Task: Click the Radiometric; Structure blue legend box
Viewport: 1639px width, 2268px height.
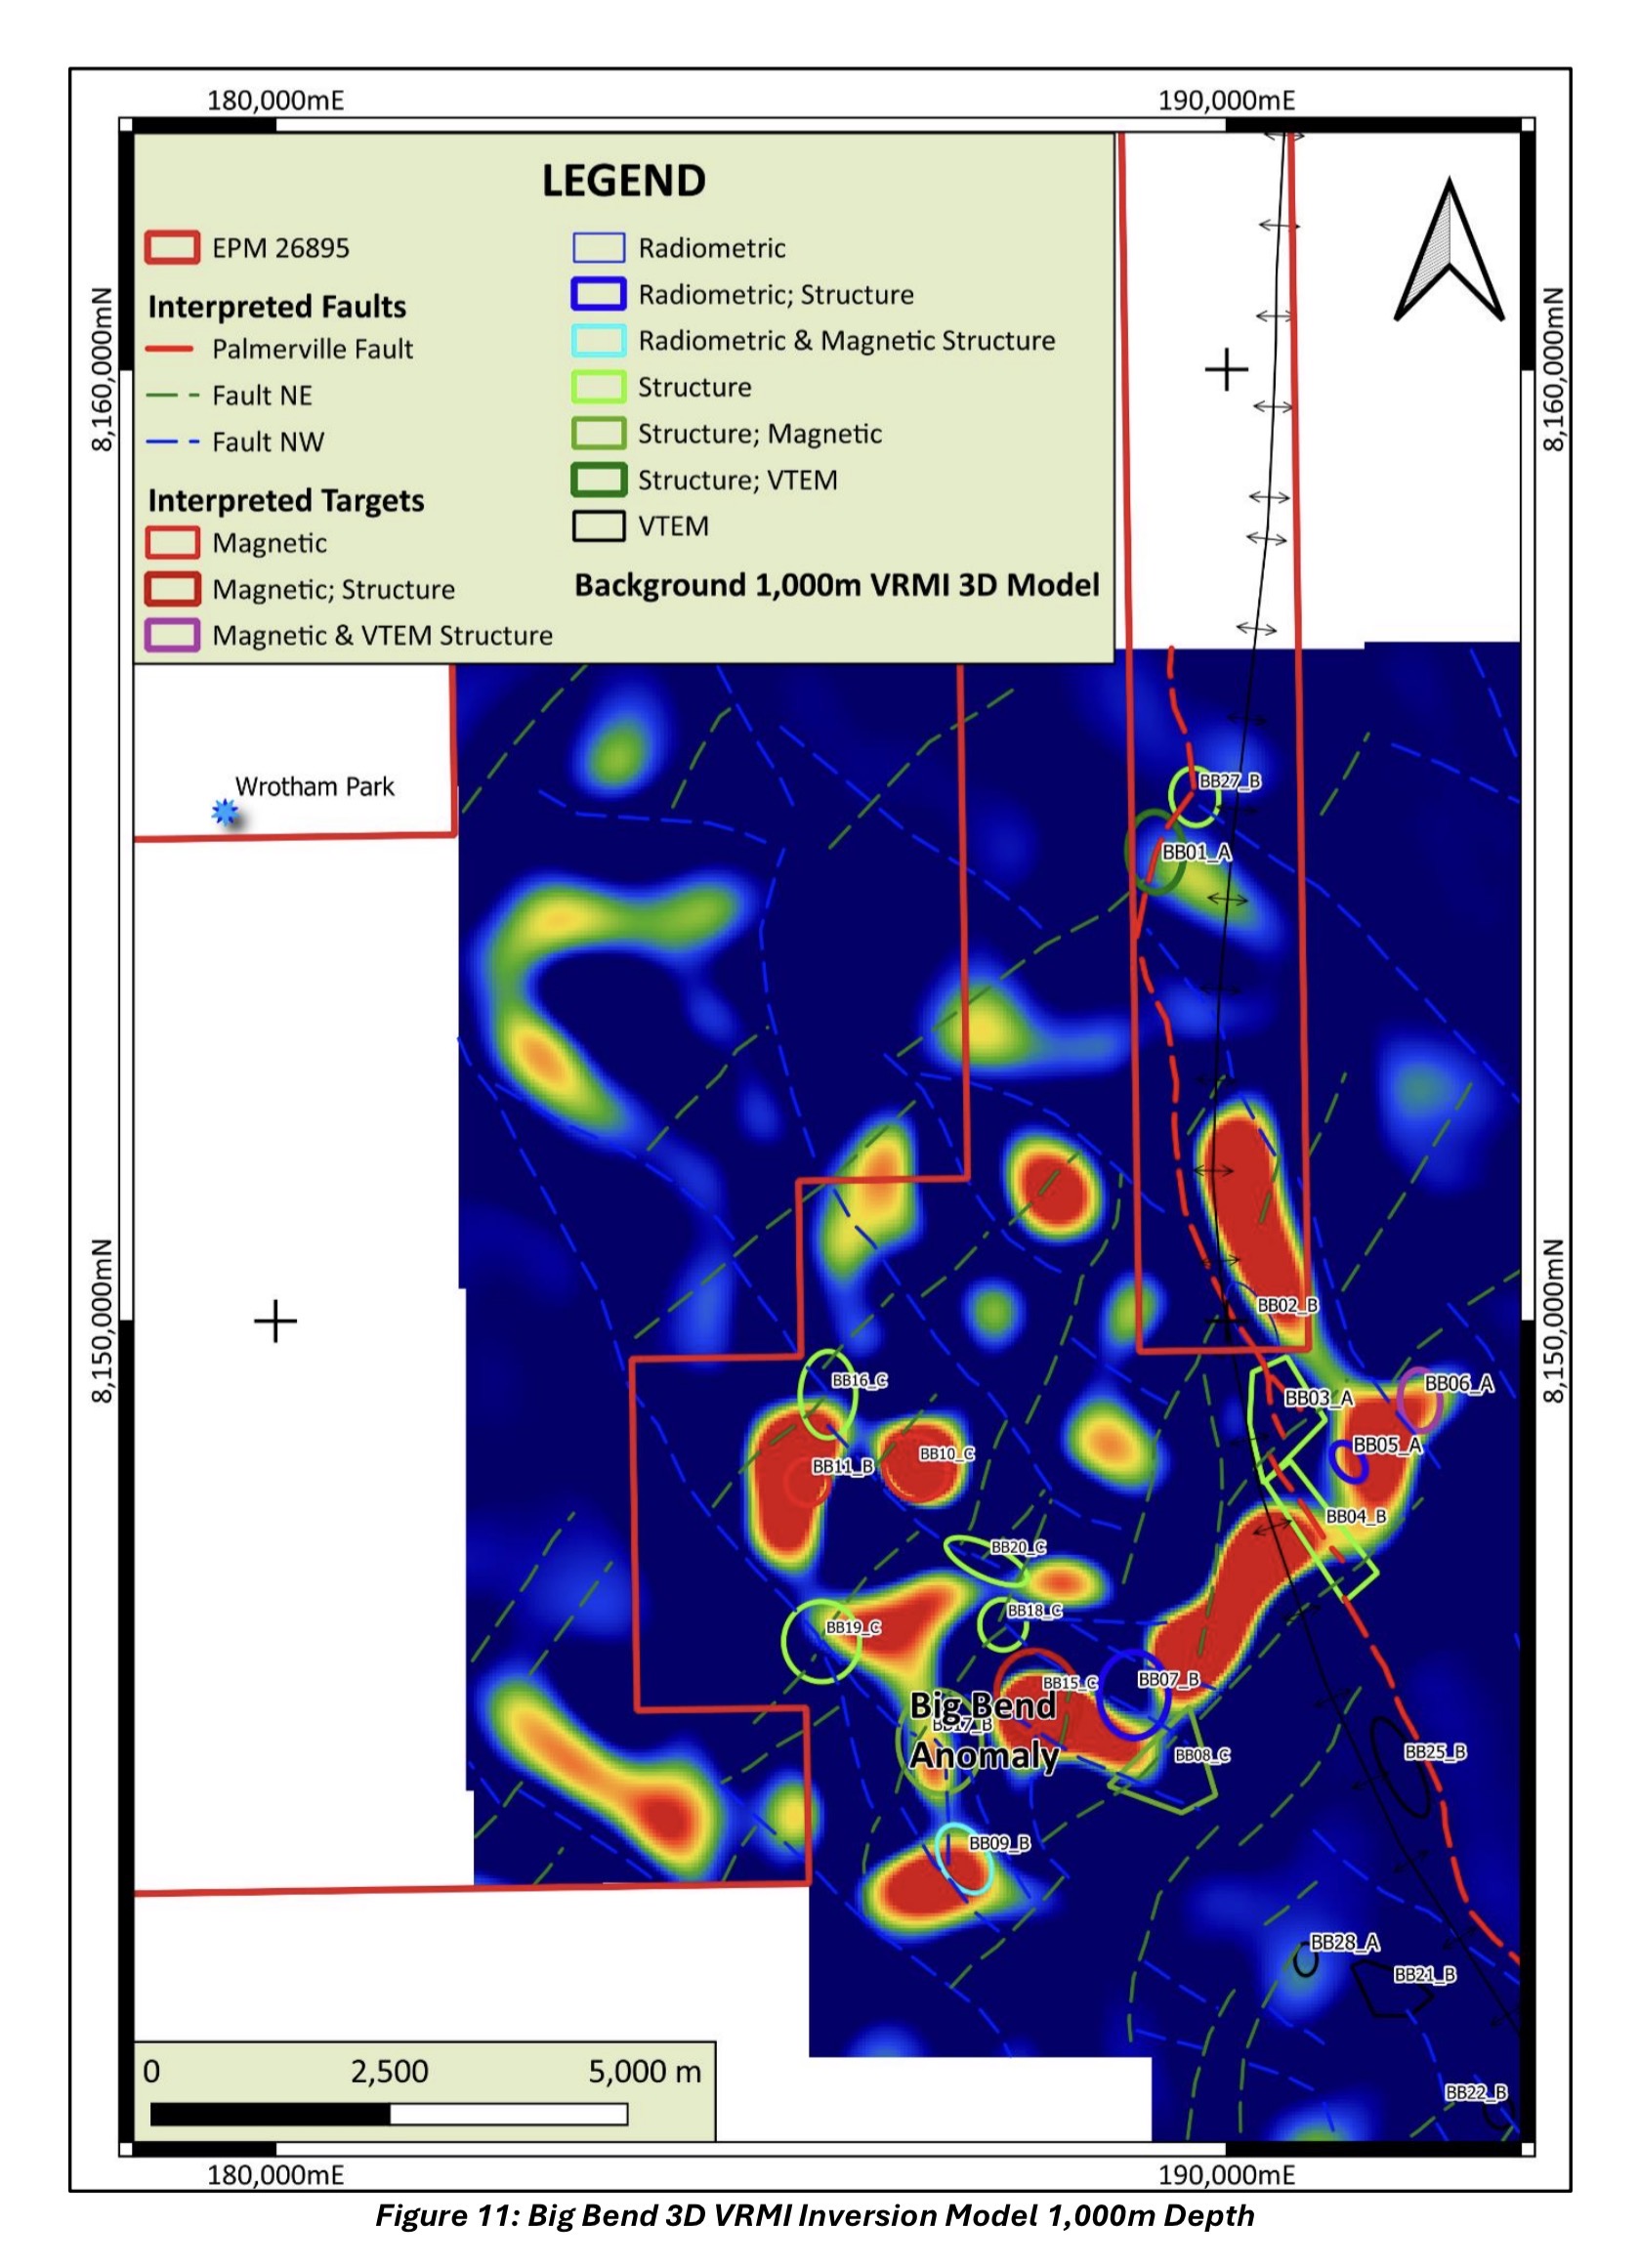Action: 598,294
